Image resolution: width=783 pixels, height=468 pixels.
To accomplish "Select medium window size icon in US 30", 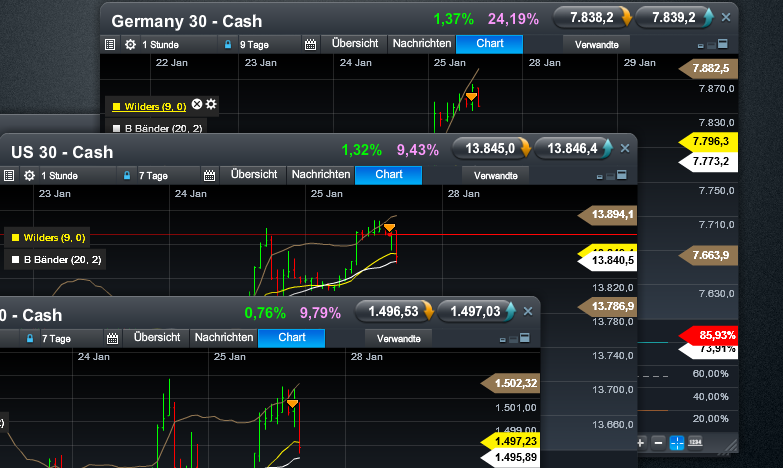I will [610, 176].
